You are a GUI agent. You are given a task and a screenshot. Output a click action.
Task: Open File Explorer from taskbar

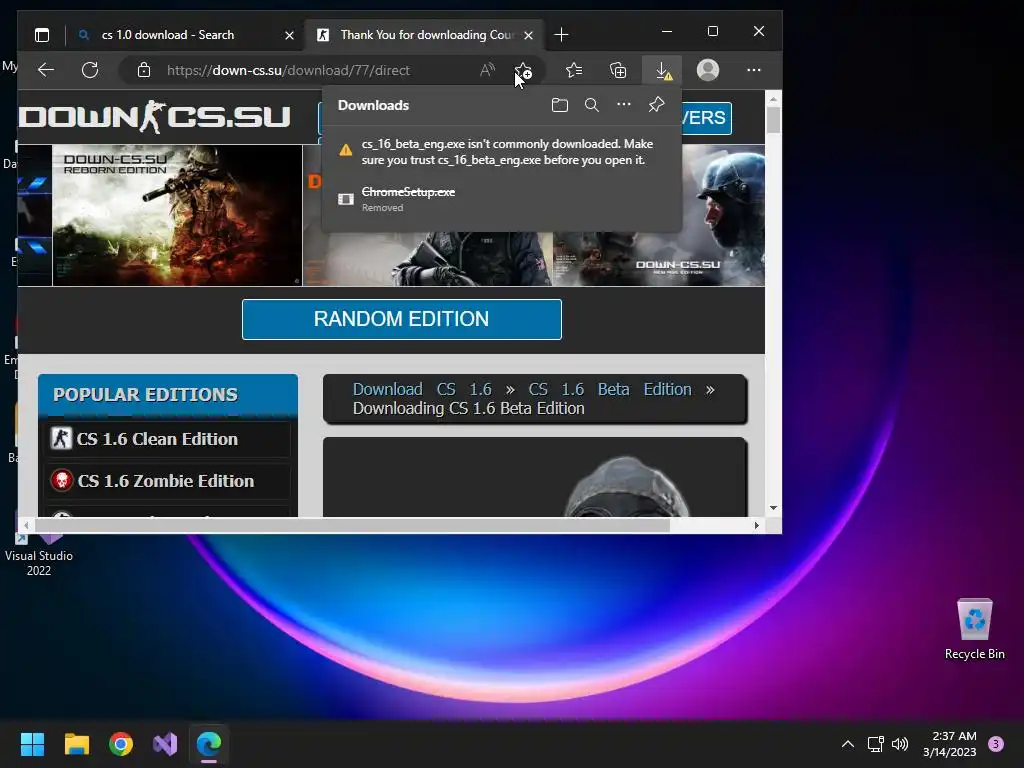pos(76,744)
